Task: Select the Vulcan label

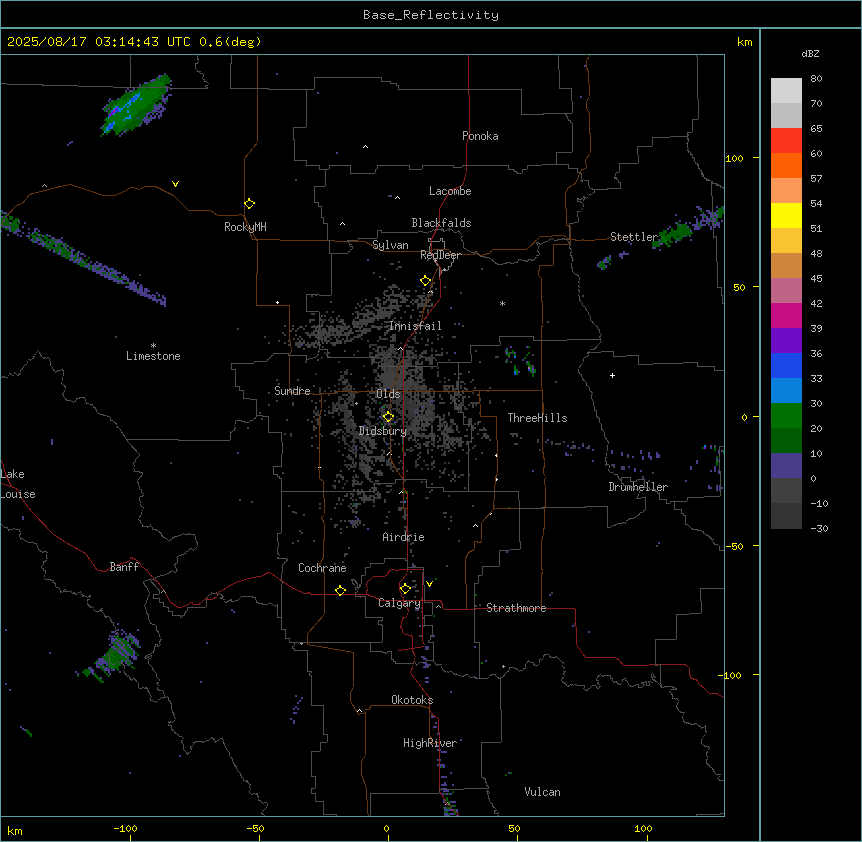Action: pyautogui.click(x=542, y=792)
